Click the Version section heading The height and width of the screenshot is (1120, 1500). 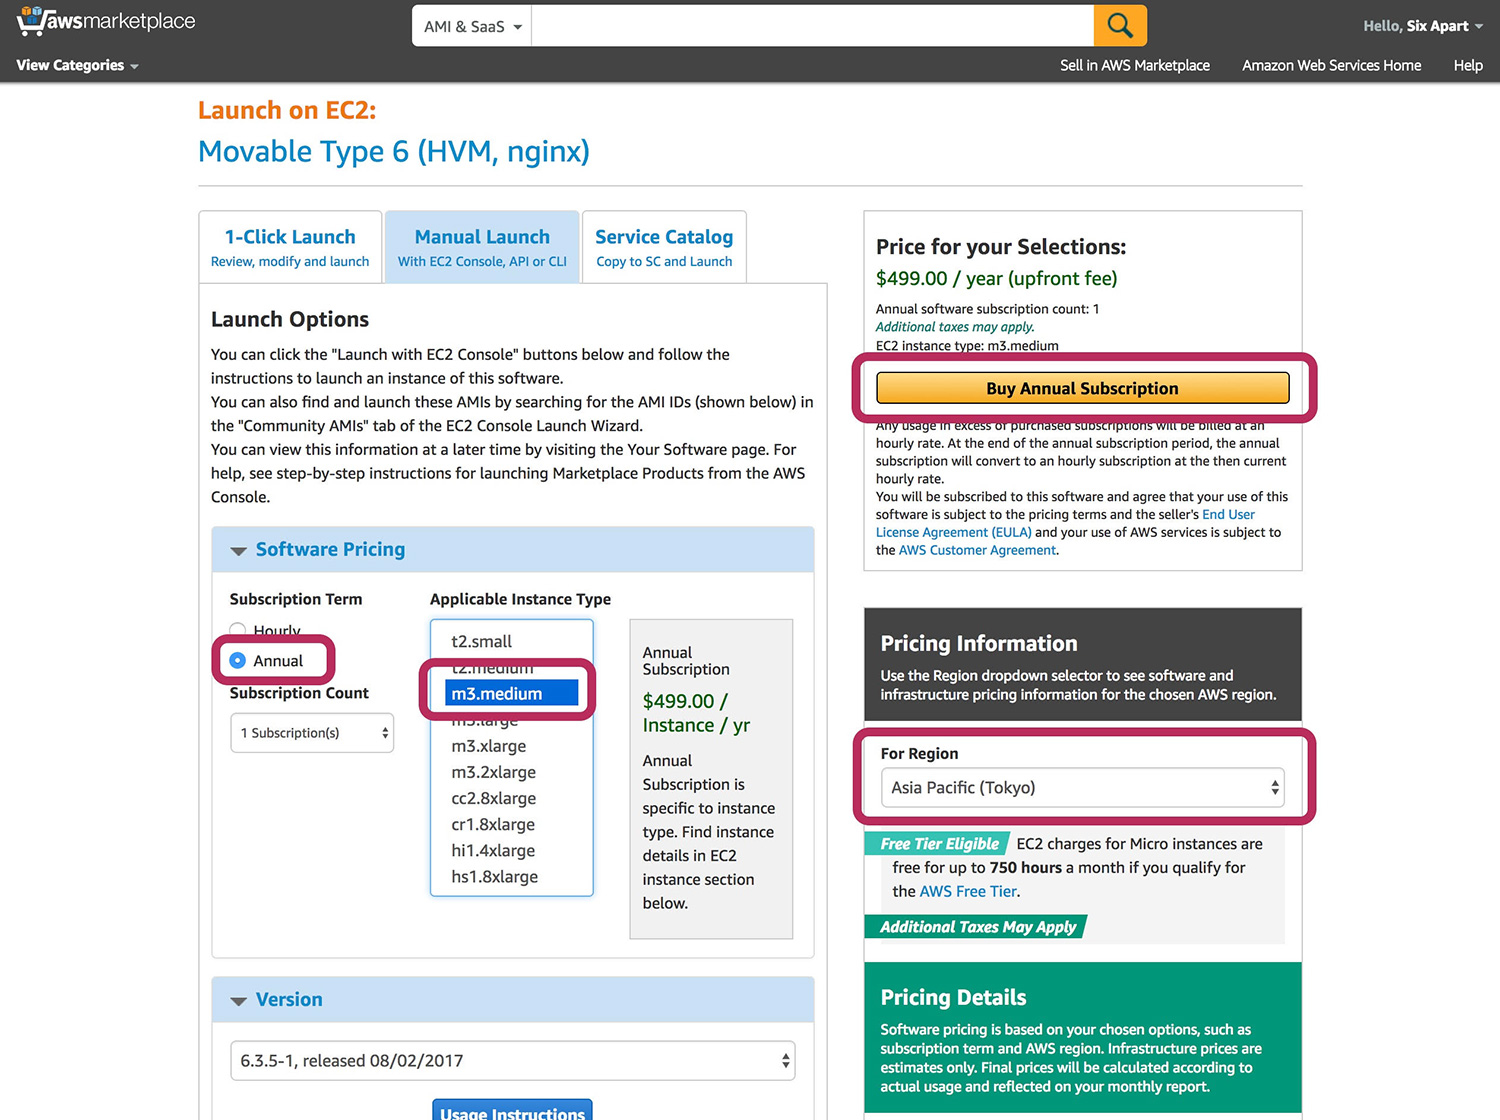coord(289,1000)
